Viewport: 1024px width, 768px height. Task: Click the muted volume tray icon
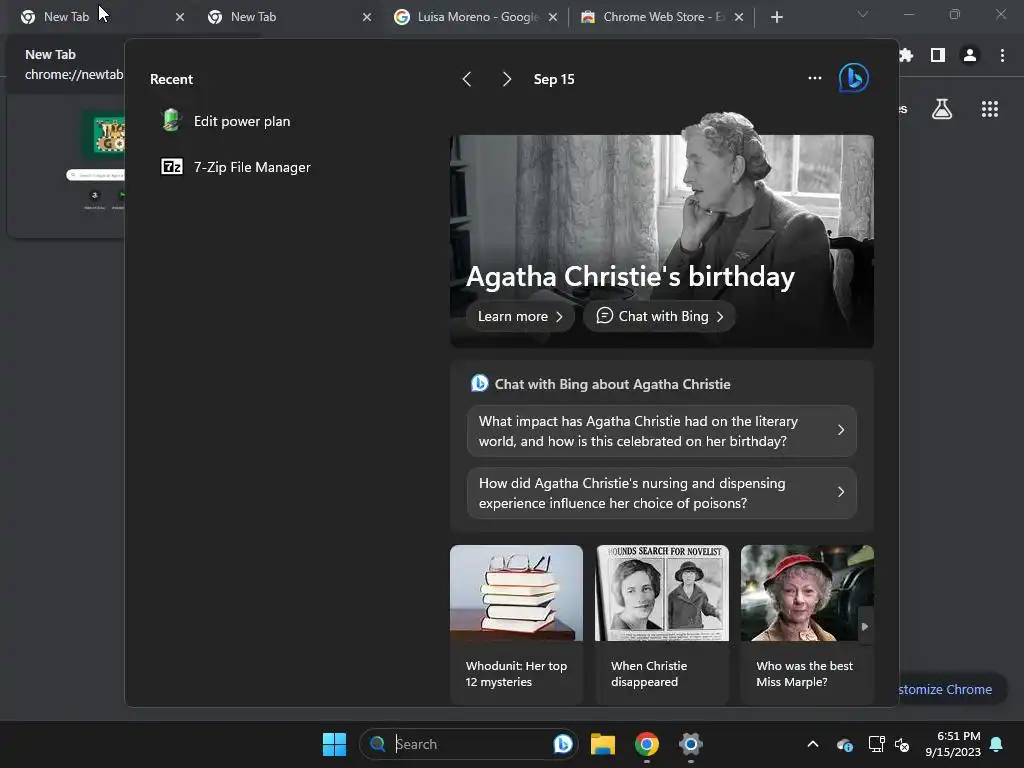coord(902,744)
